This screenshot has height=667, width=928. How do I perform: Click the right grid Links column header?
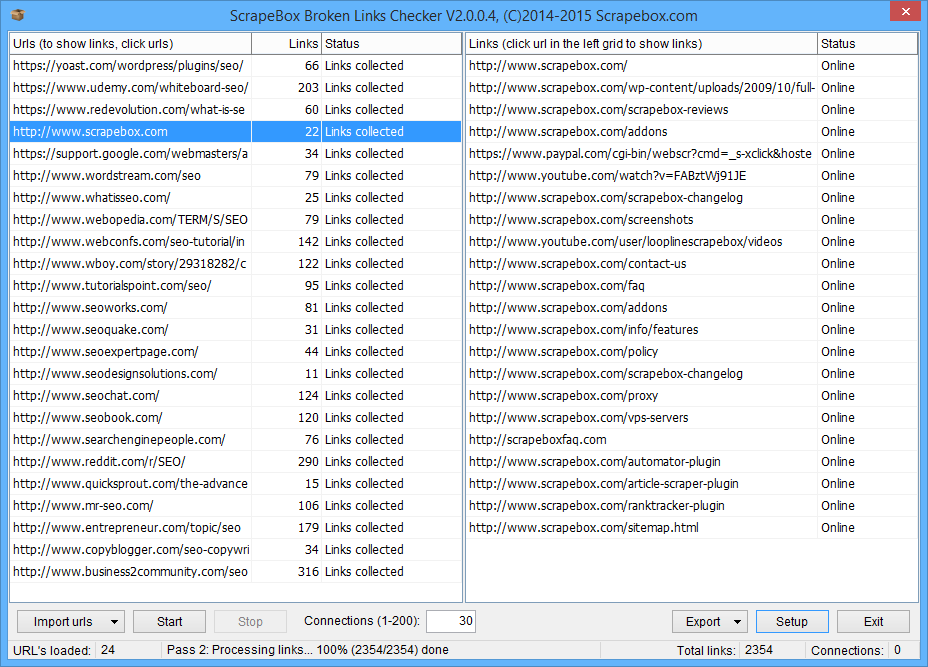(641, 44)
